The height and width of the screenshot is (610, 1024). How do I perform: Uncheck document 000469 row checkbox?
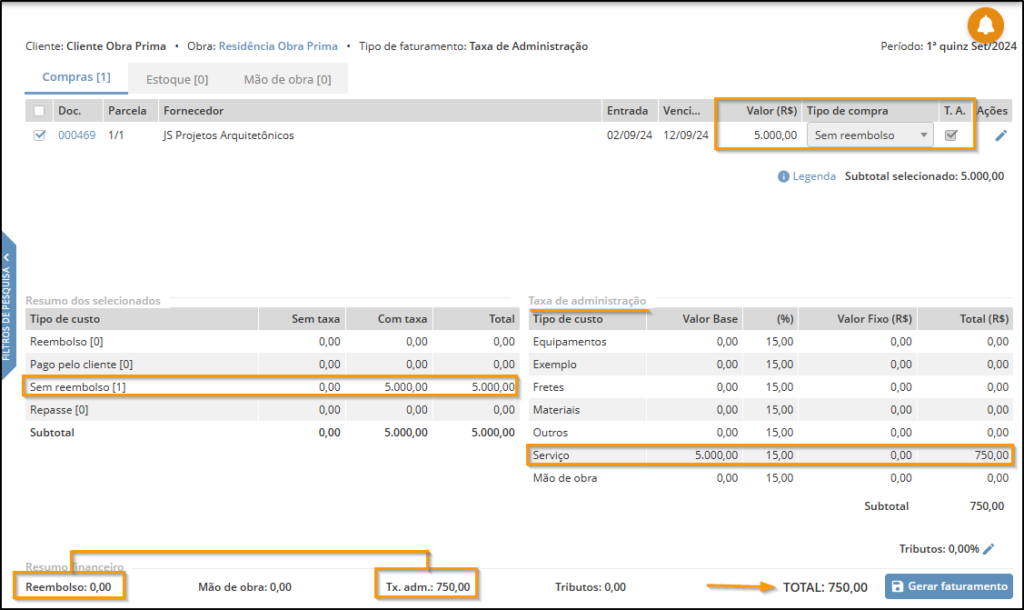39,135
